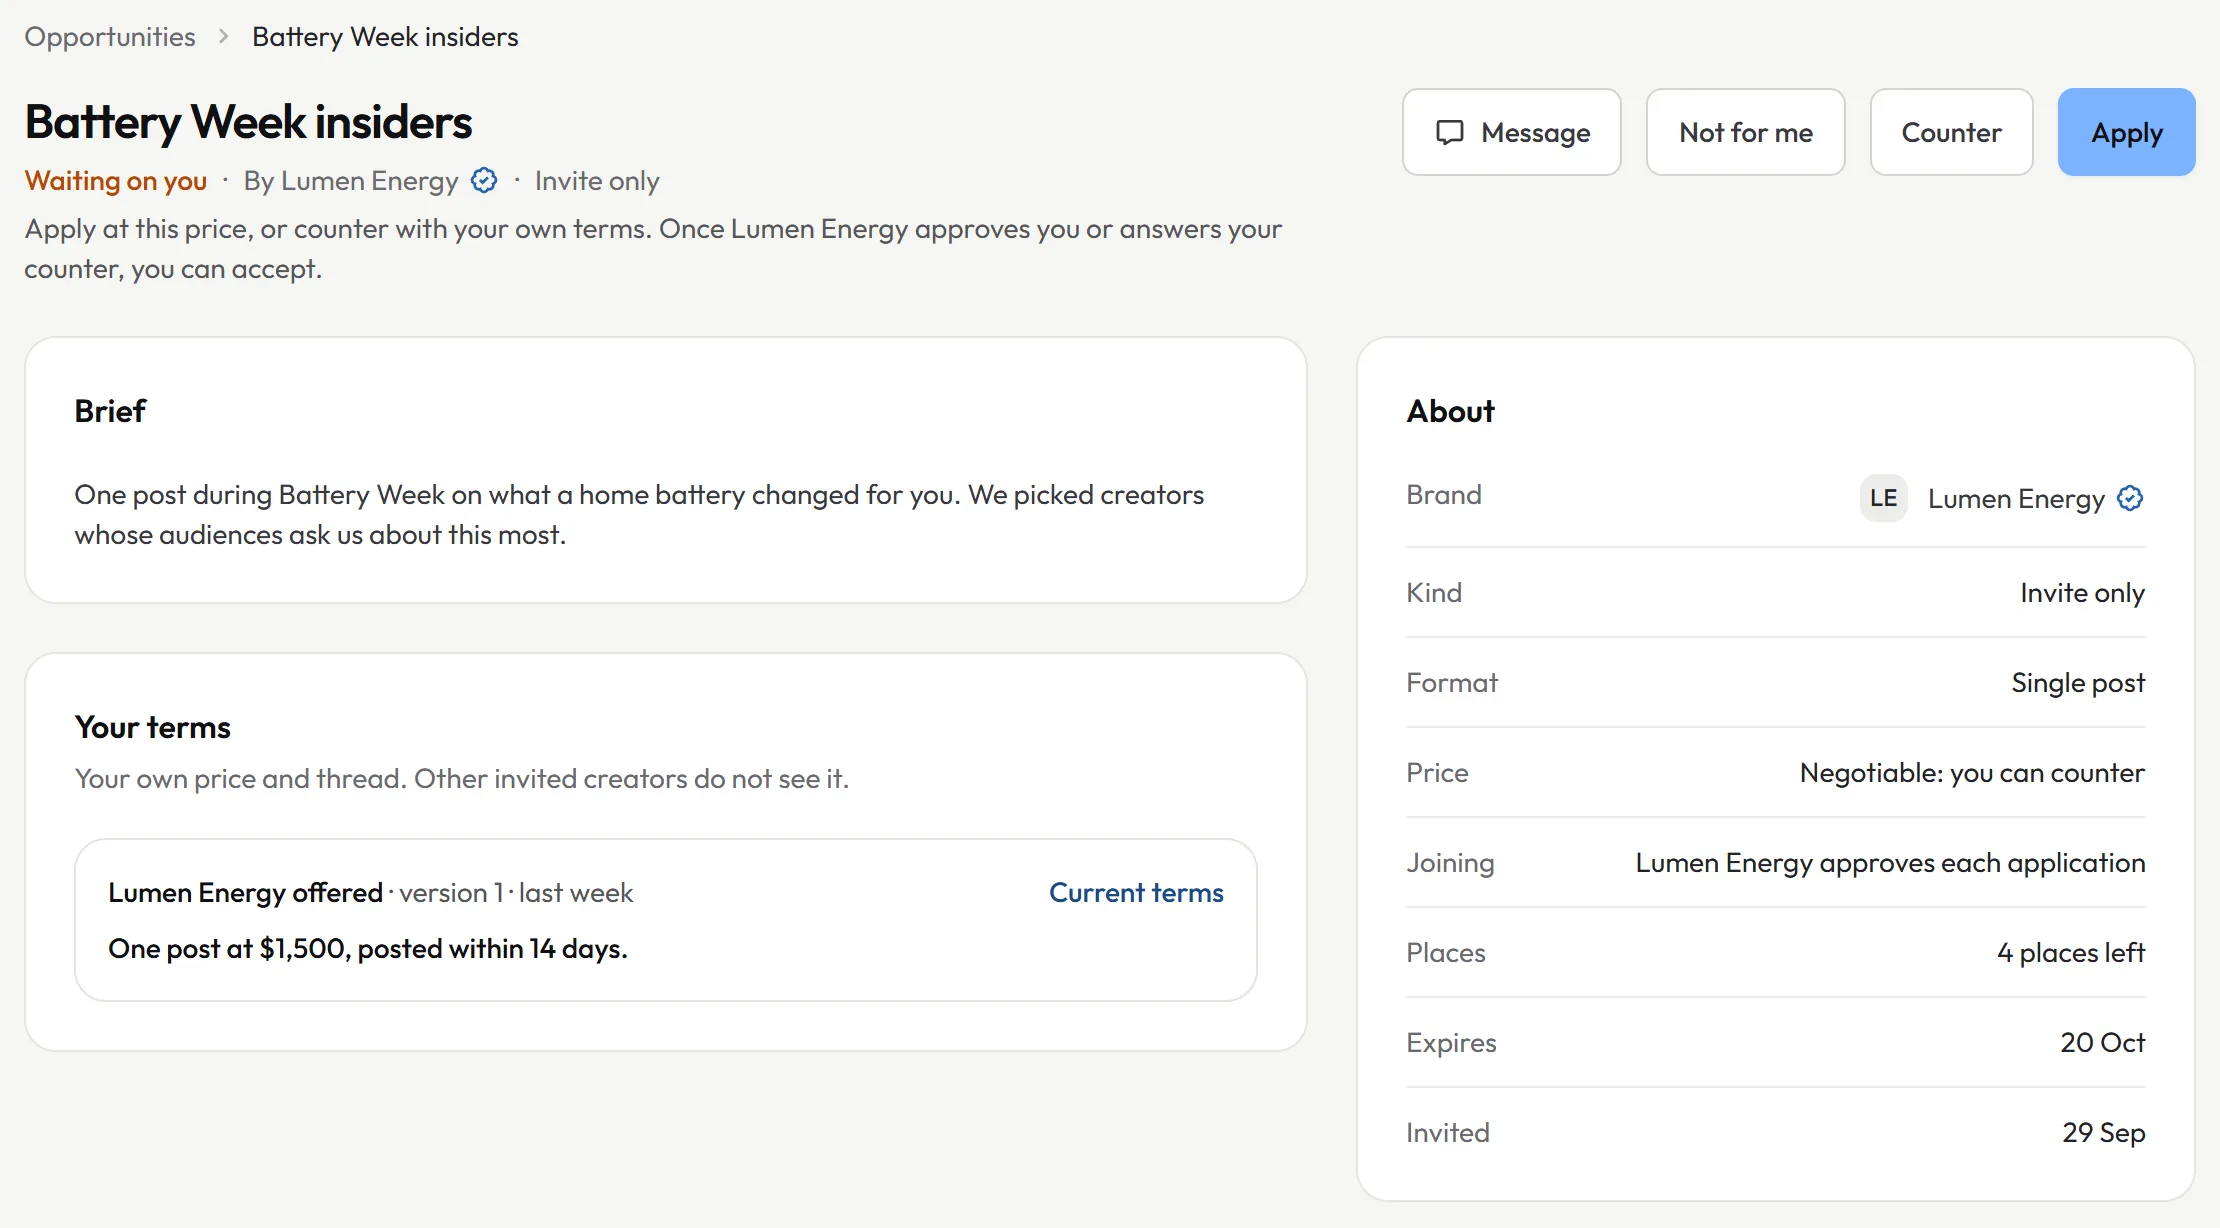Click the Expires date '20 Oct'
The width and height of the screenshot is (2220, 1228).
[2102, 1043]
